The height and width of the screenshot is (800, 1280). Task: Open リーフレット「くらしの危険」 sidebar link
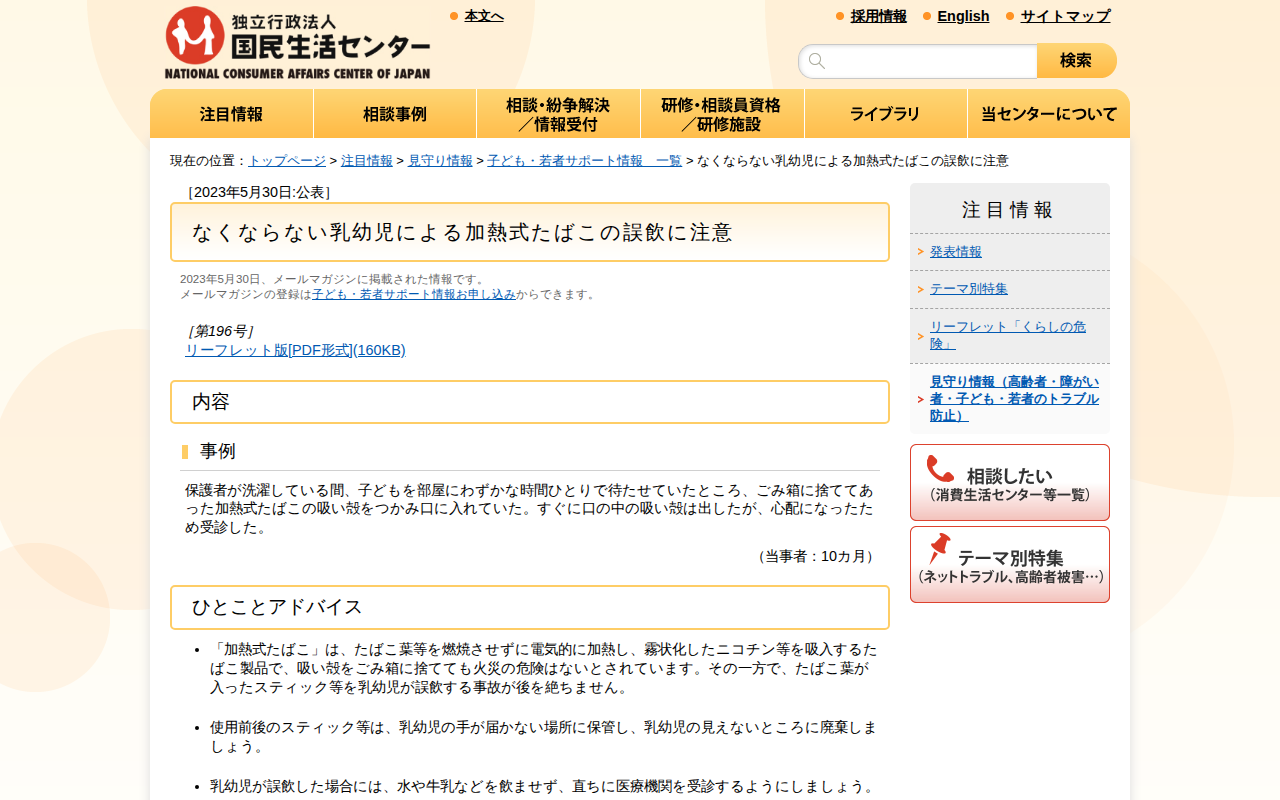[1008, 335]
